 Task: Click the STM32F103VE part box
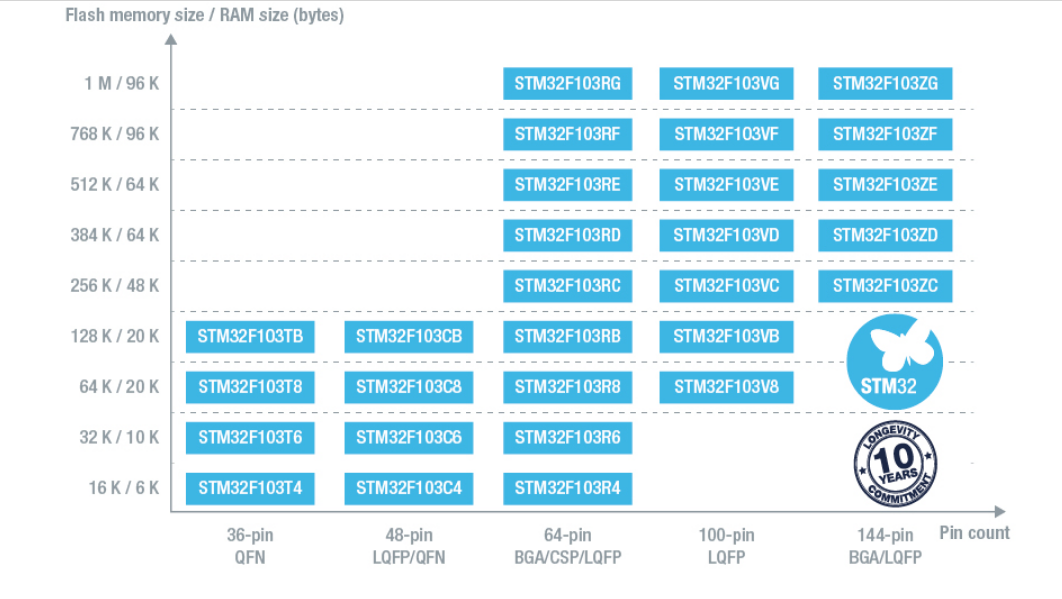coord(726,185)
